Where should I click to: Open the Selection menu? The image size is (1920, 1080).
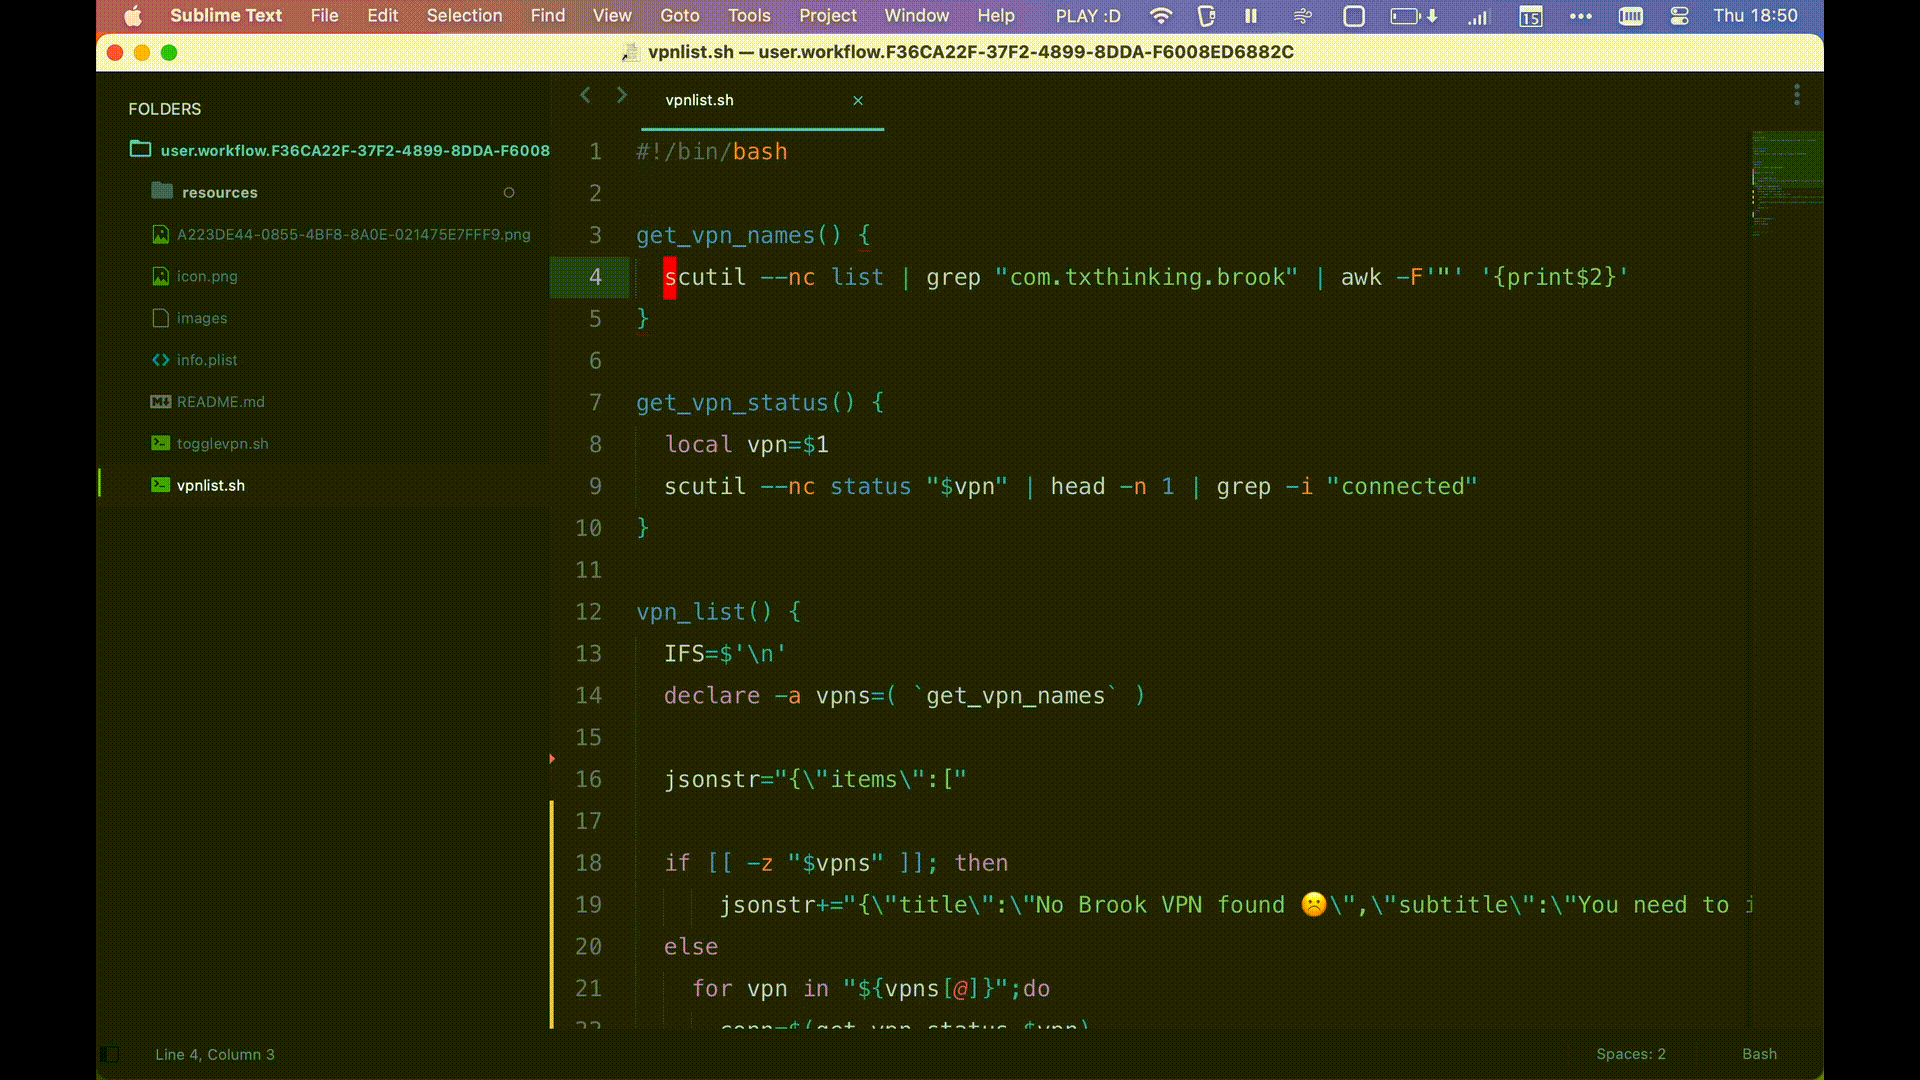coord(464,16)
